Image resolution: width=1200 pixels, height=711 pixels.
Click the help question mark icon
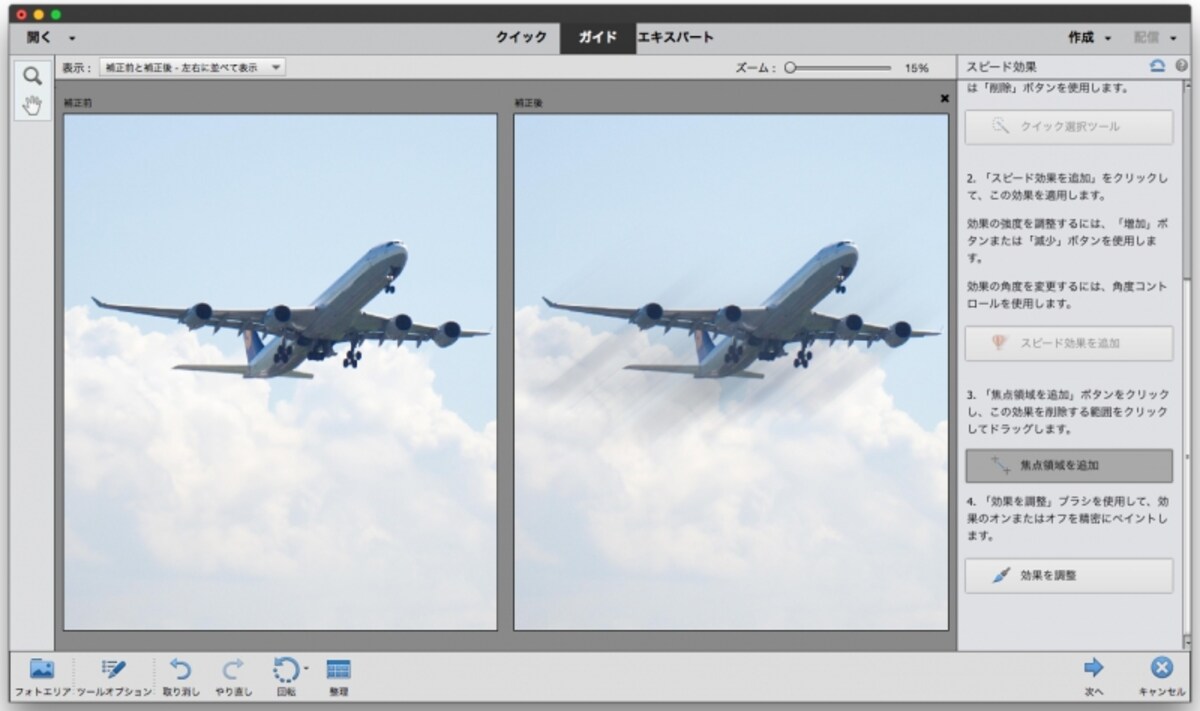(1181, 66)
